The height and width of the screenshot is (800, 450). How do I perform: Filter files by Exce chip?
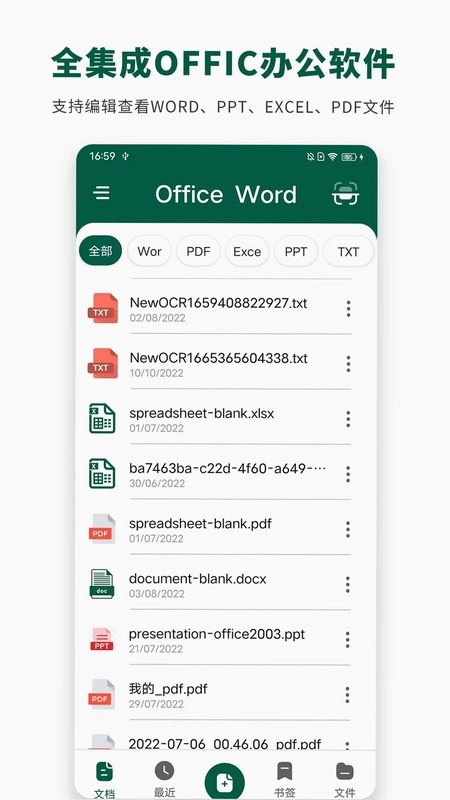(x=247, y=251)
